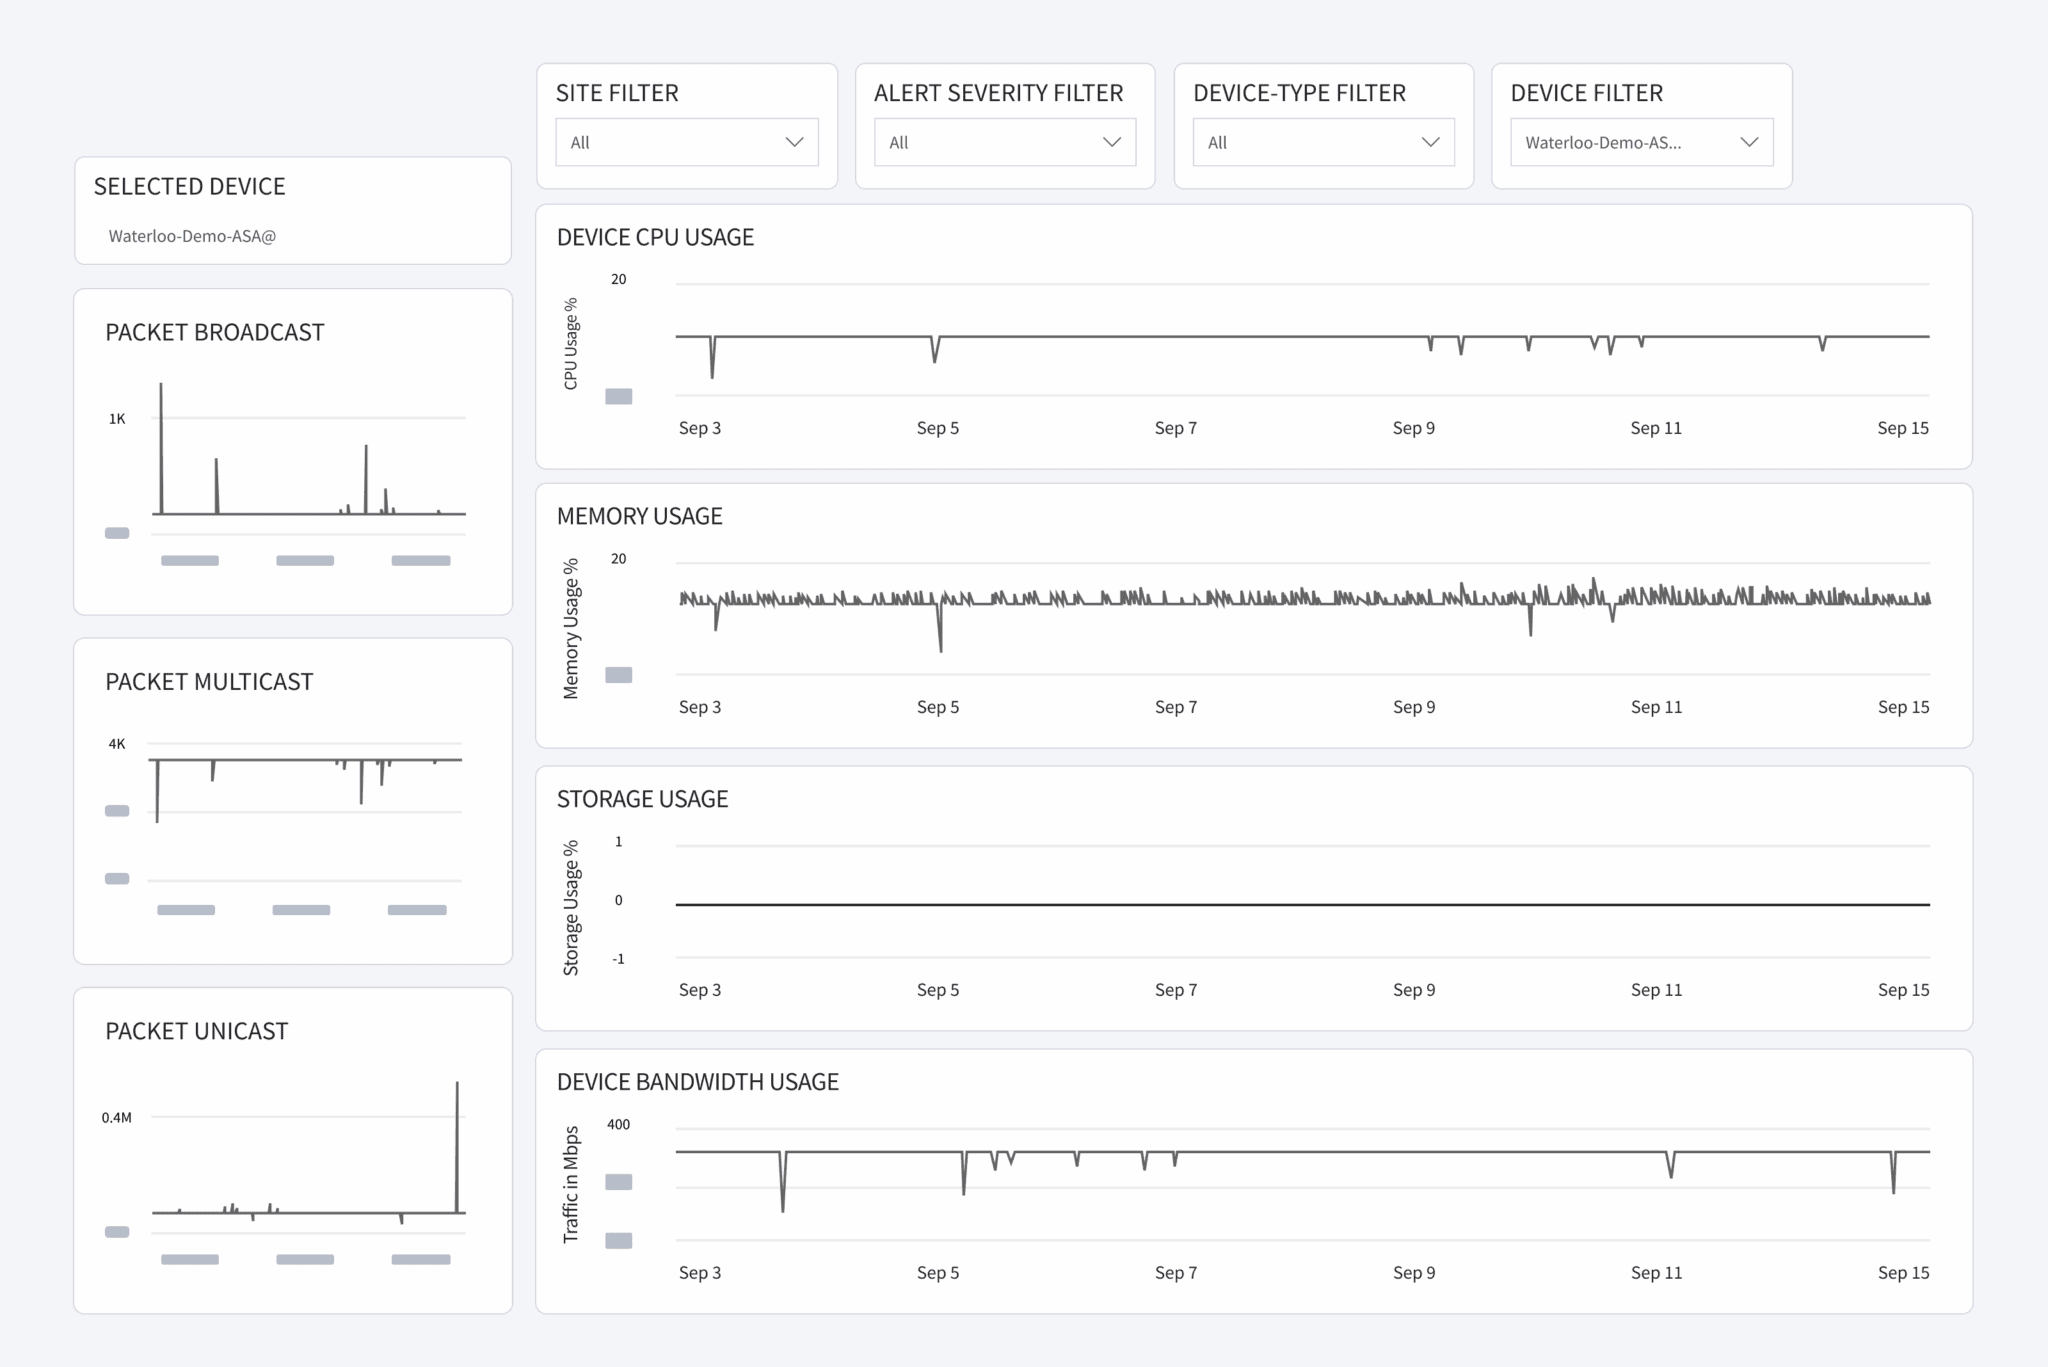Toggle the legend swatch on Memory Usage chart
This screenshot has height=1367, width=2048.
(618, 675)
